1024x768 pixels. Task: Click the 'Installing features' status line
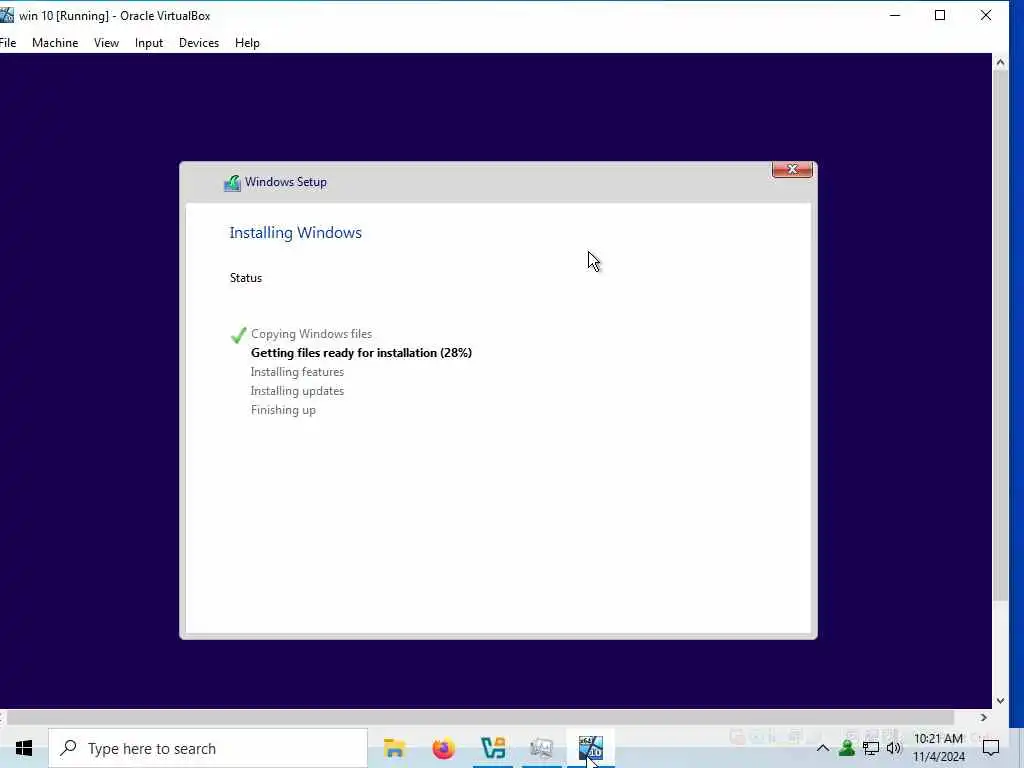(x=297, y=372)
